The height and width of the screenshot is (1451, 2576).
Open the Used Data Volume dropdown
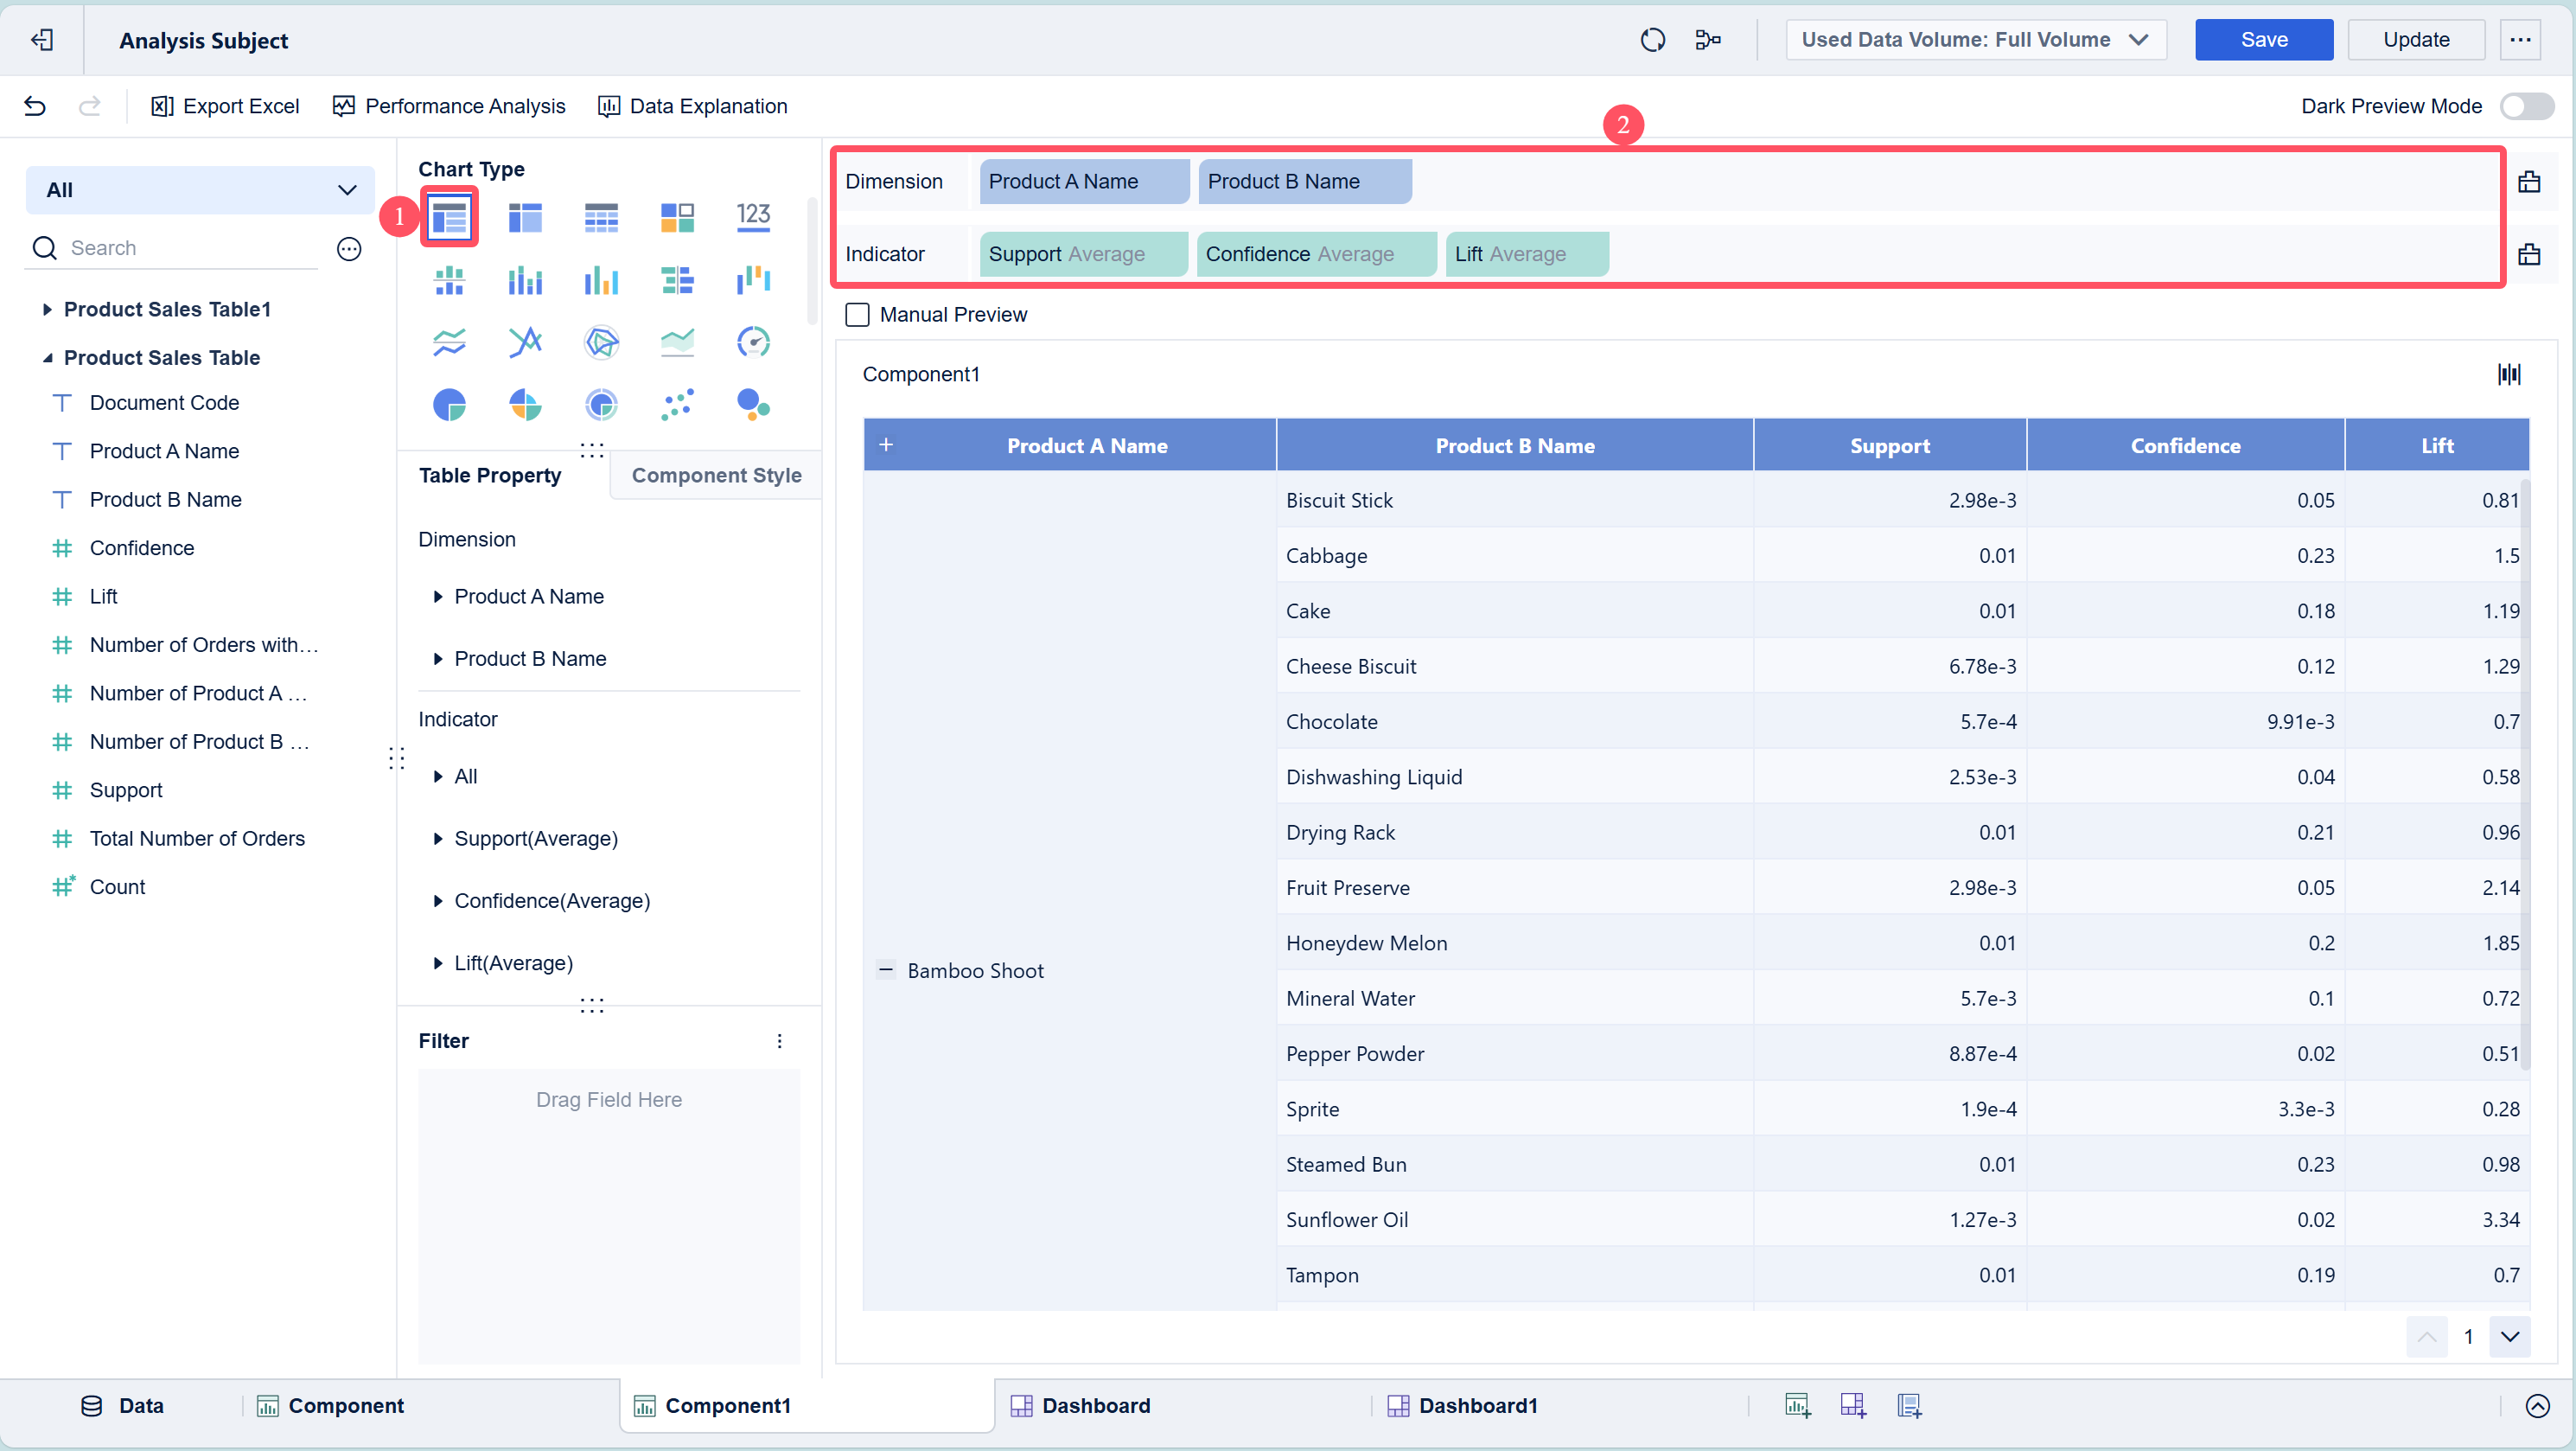[1975, 40]
